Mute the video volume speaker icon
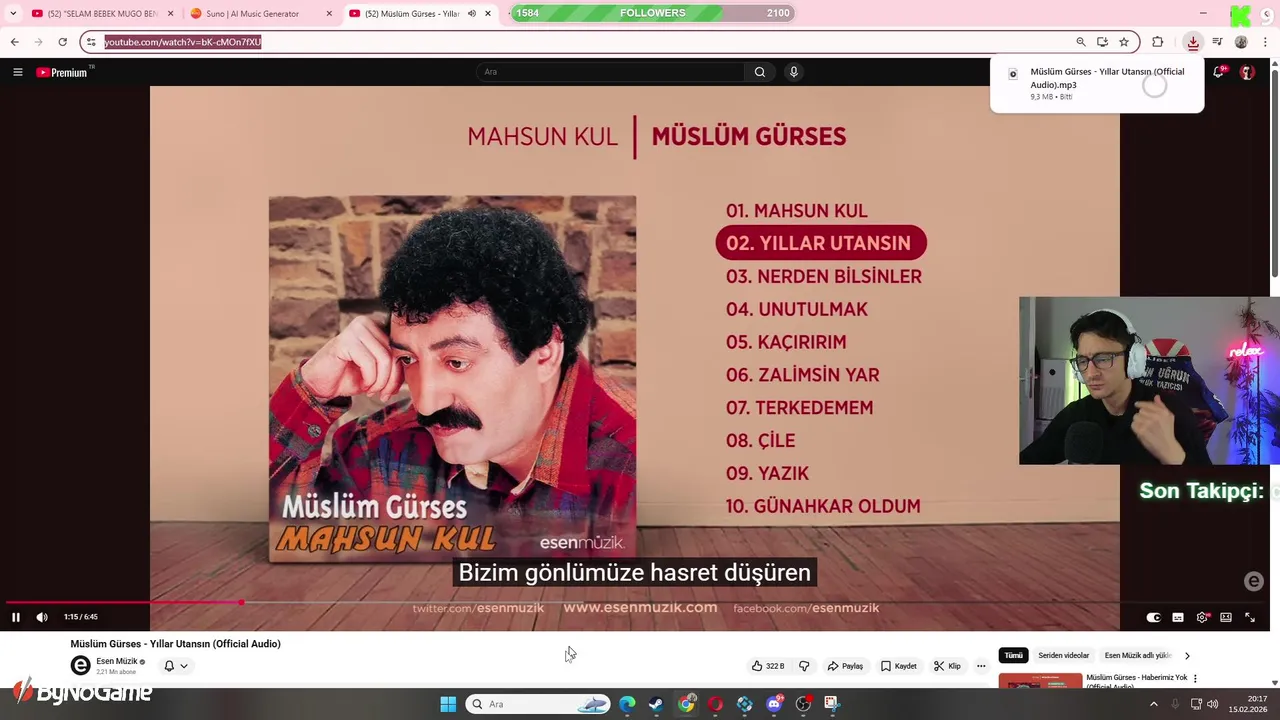This screenshot has width=1280, height=720. [42, 617]
